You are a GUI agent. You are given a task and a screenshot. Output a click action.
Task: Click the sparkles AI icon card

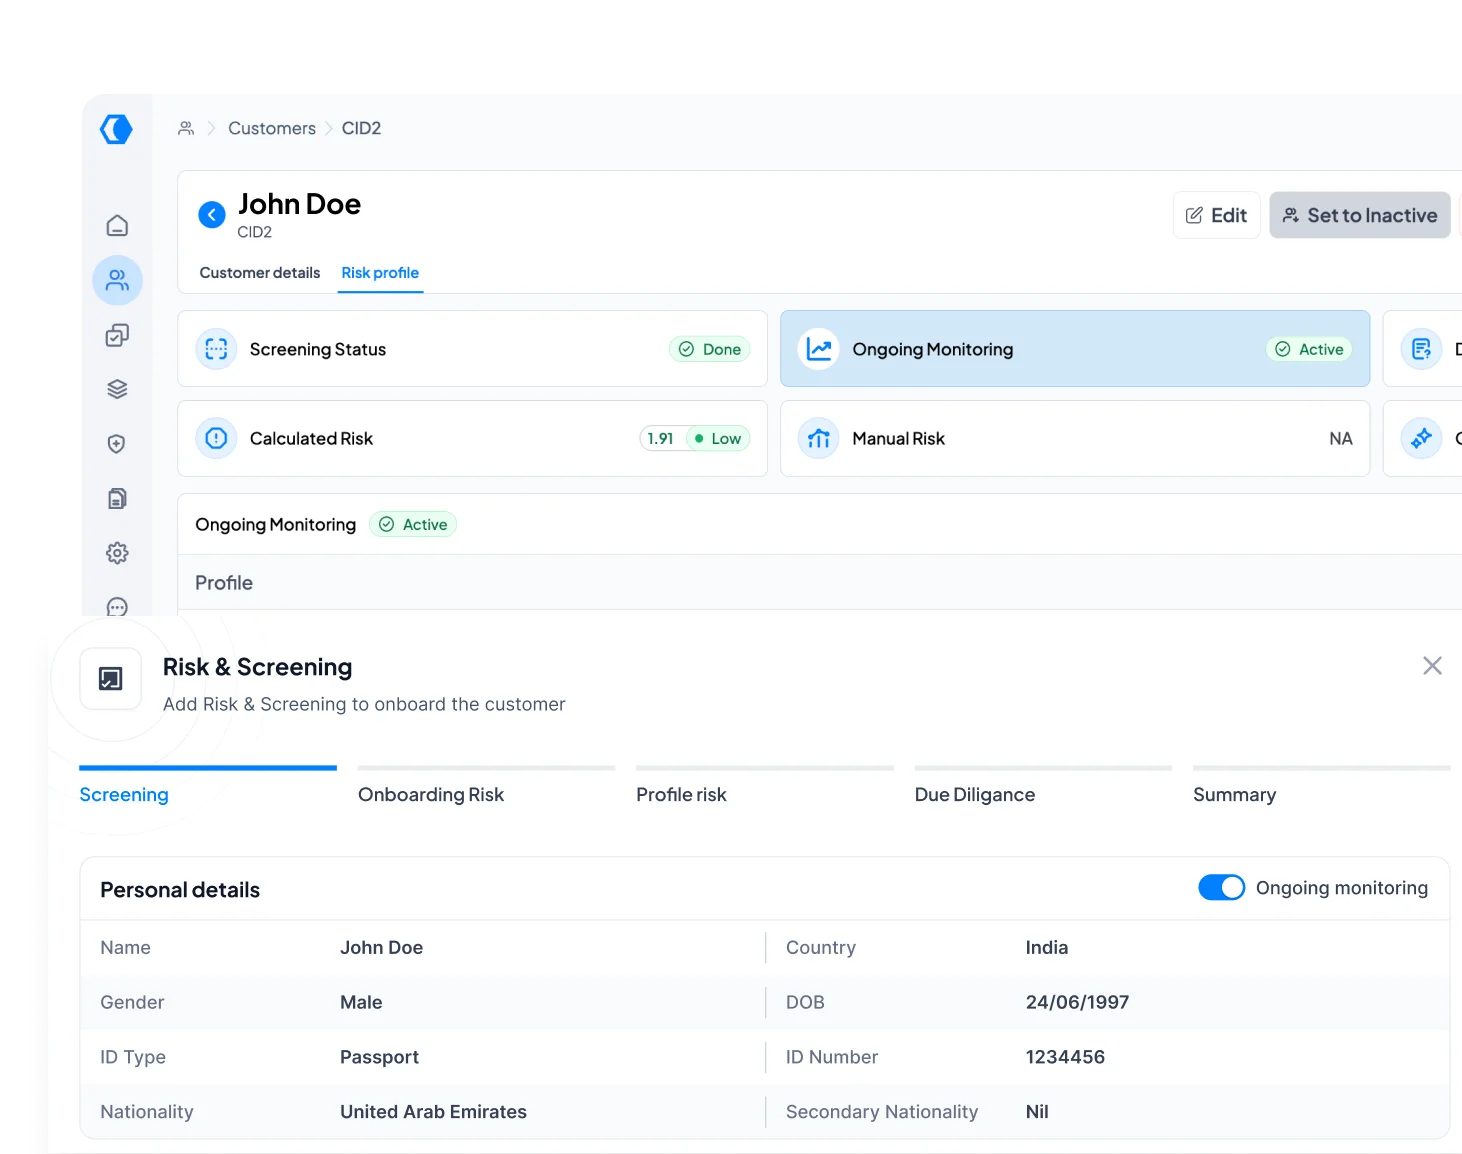coord(1421,438)
